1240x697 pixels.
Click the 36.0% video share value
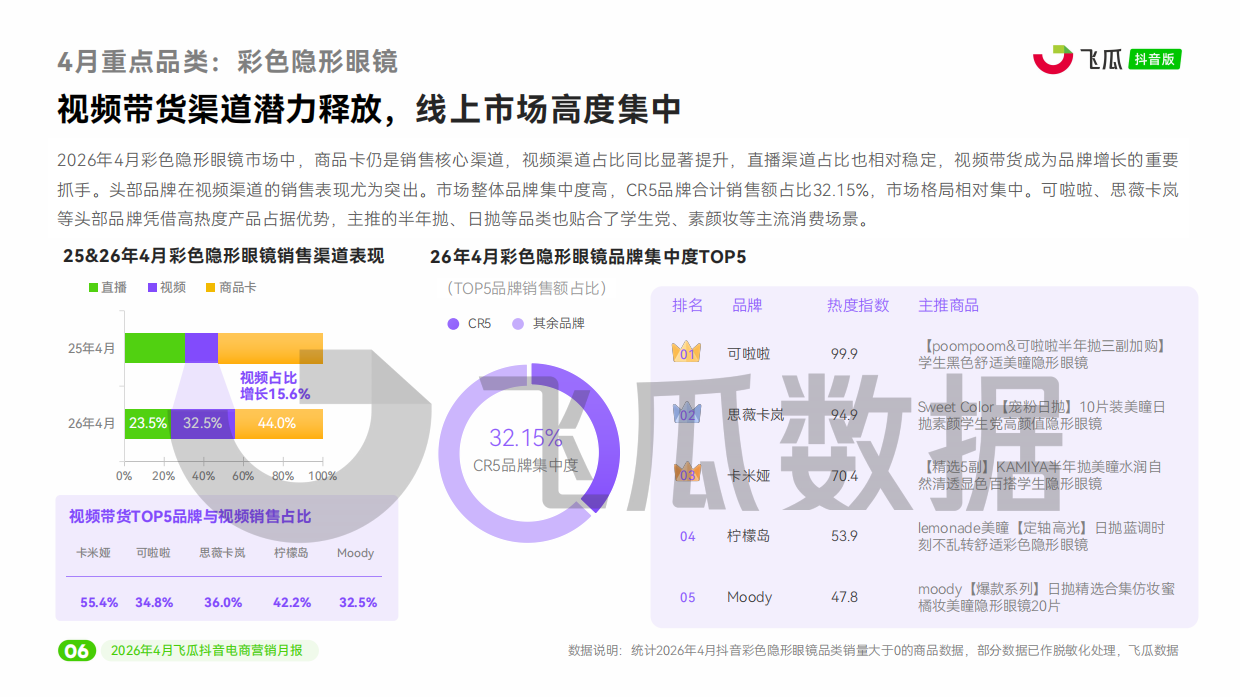[223, 602]
